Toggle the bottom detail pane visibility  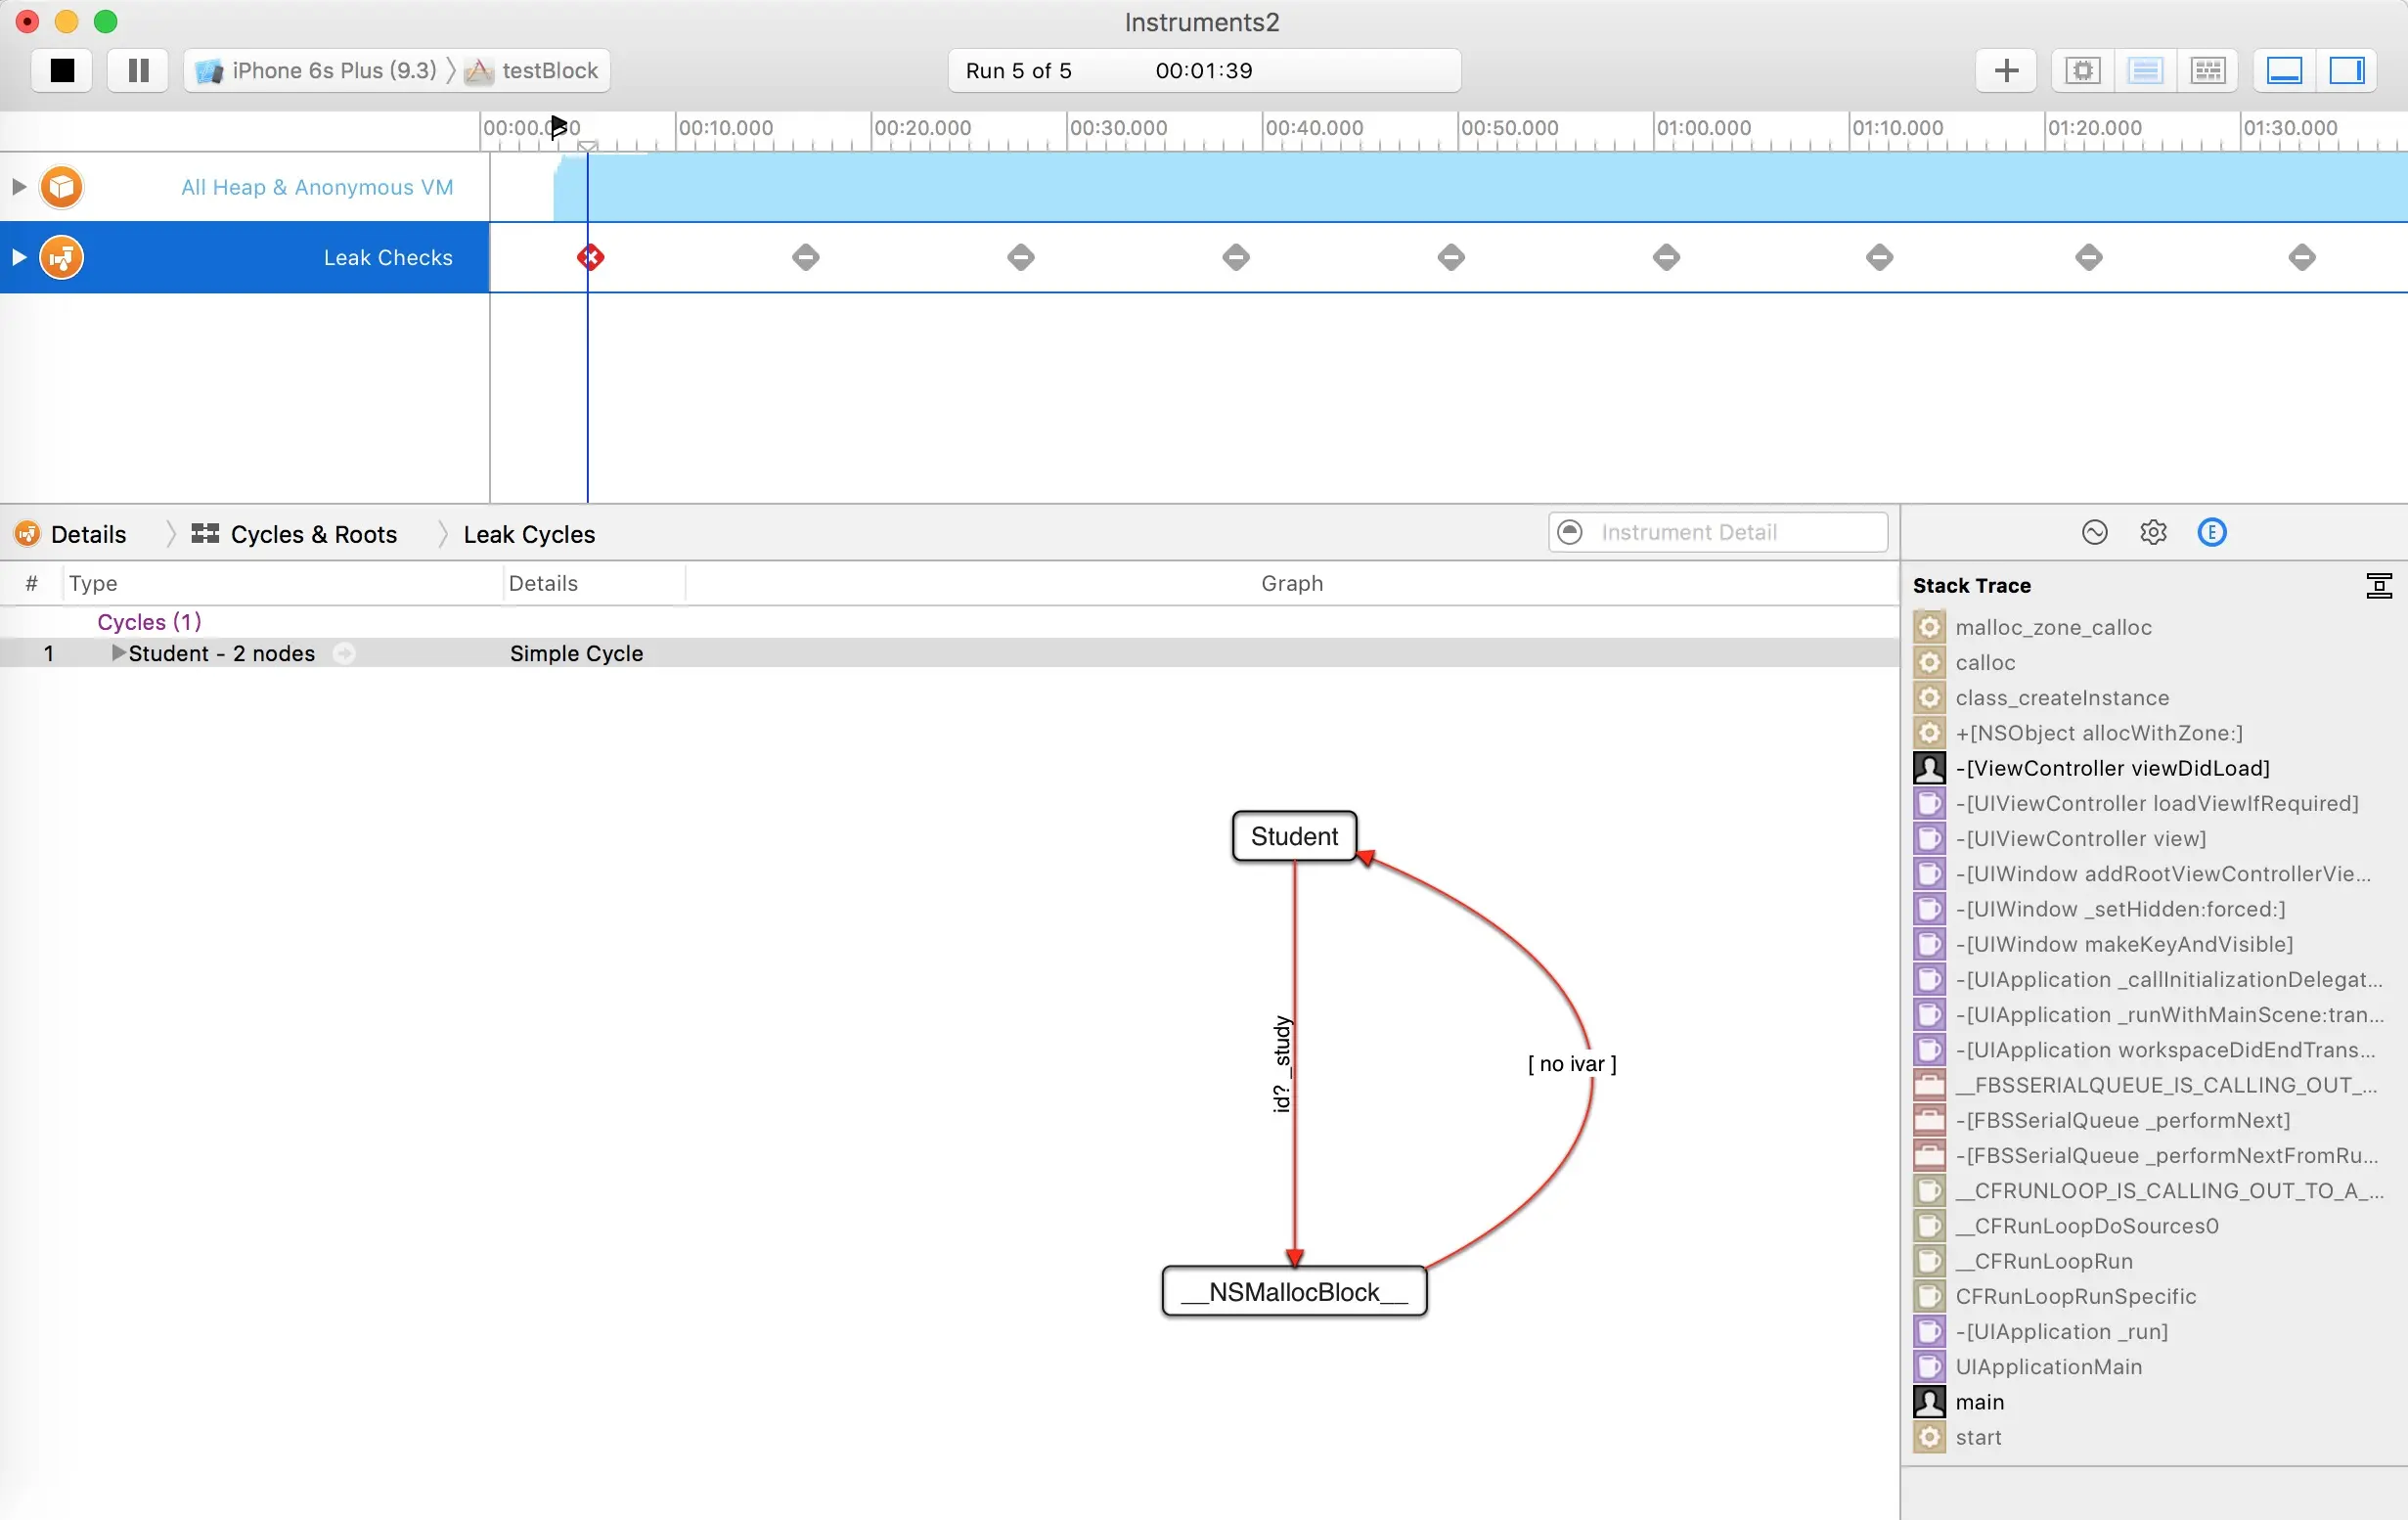pos(2284,70)
